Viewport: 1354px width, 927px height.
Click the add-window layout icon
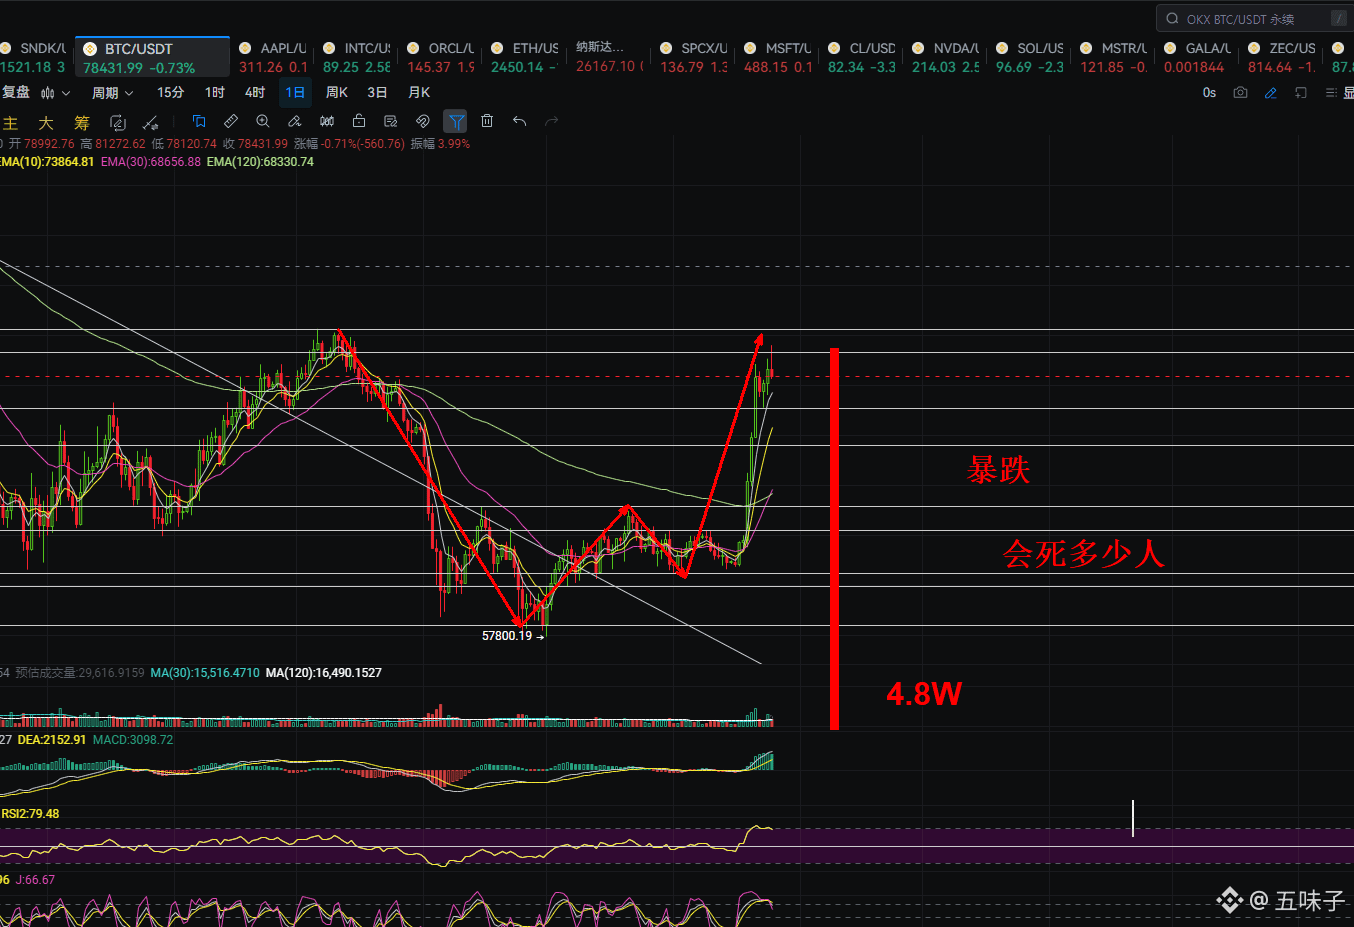(x=1301, y=93)
